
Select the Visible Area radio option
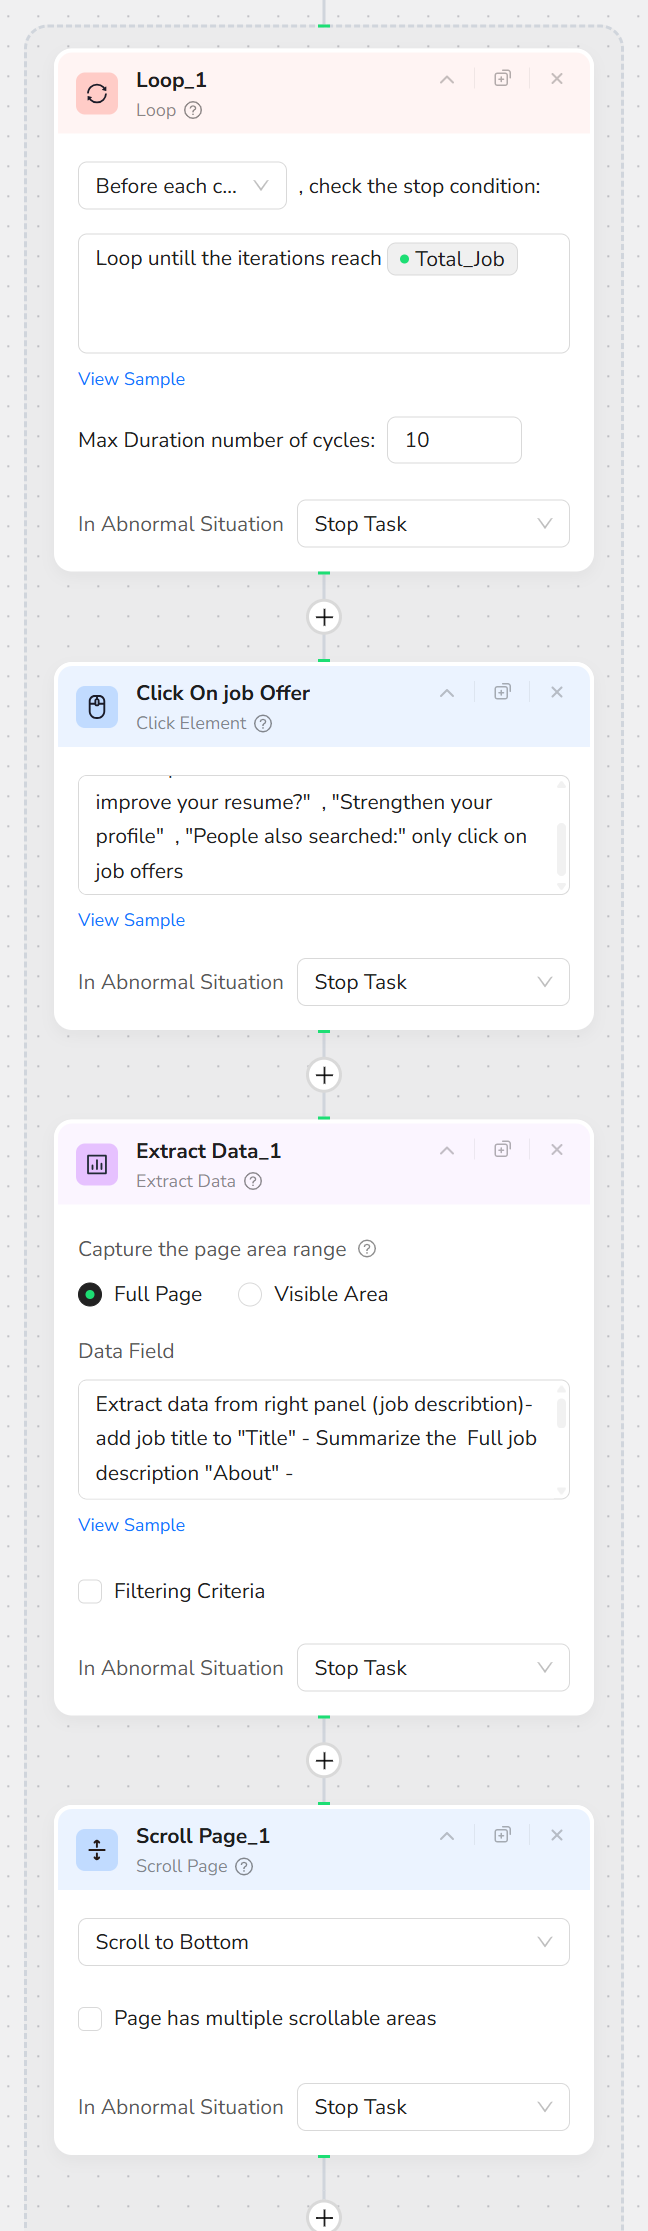250,1294
